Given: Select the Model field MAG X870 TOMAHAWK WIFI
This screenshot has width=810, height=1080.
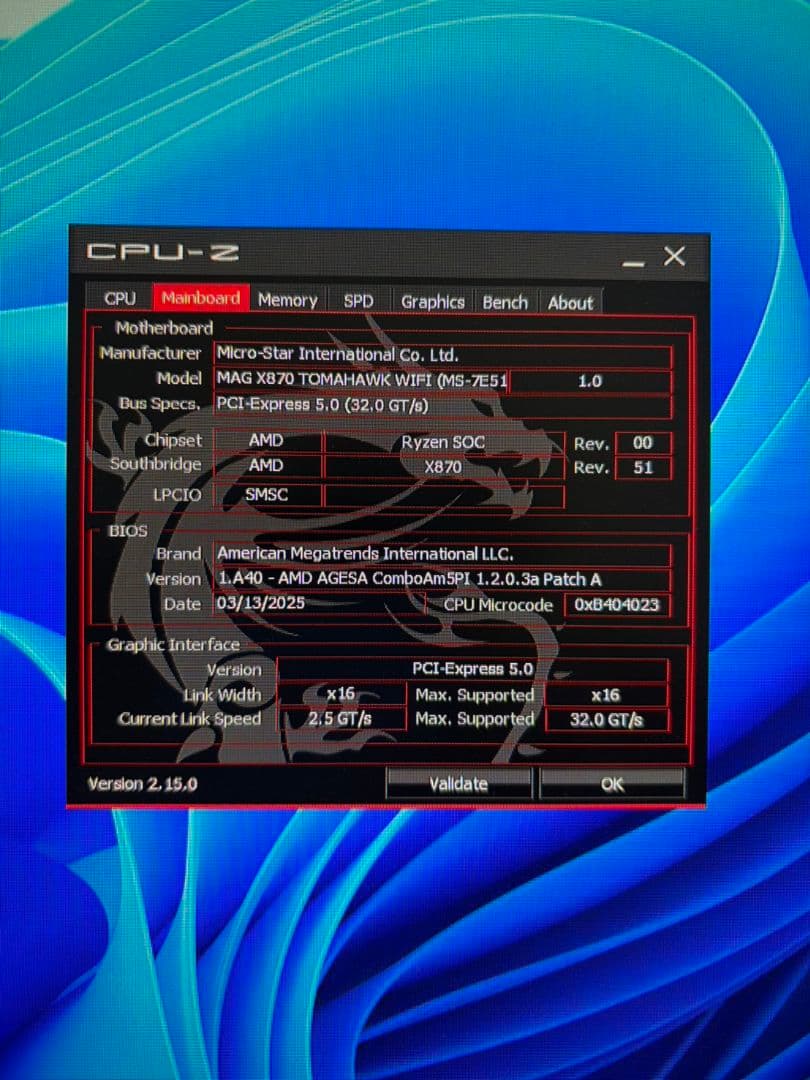Looking at the screenshot, I should pyautogui.click(x=362, y=380).
